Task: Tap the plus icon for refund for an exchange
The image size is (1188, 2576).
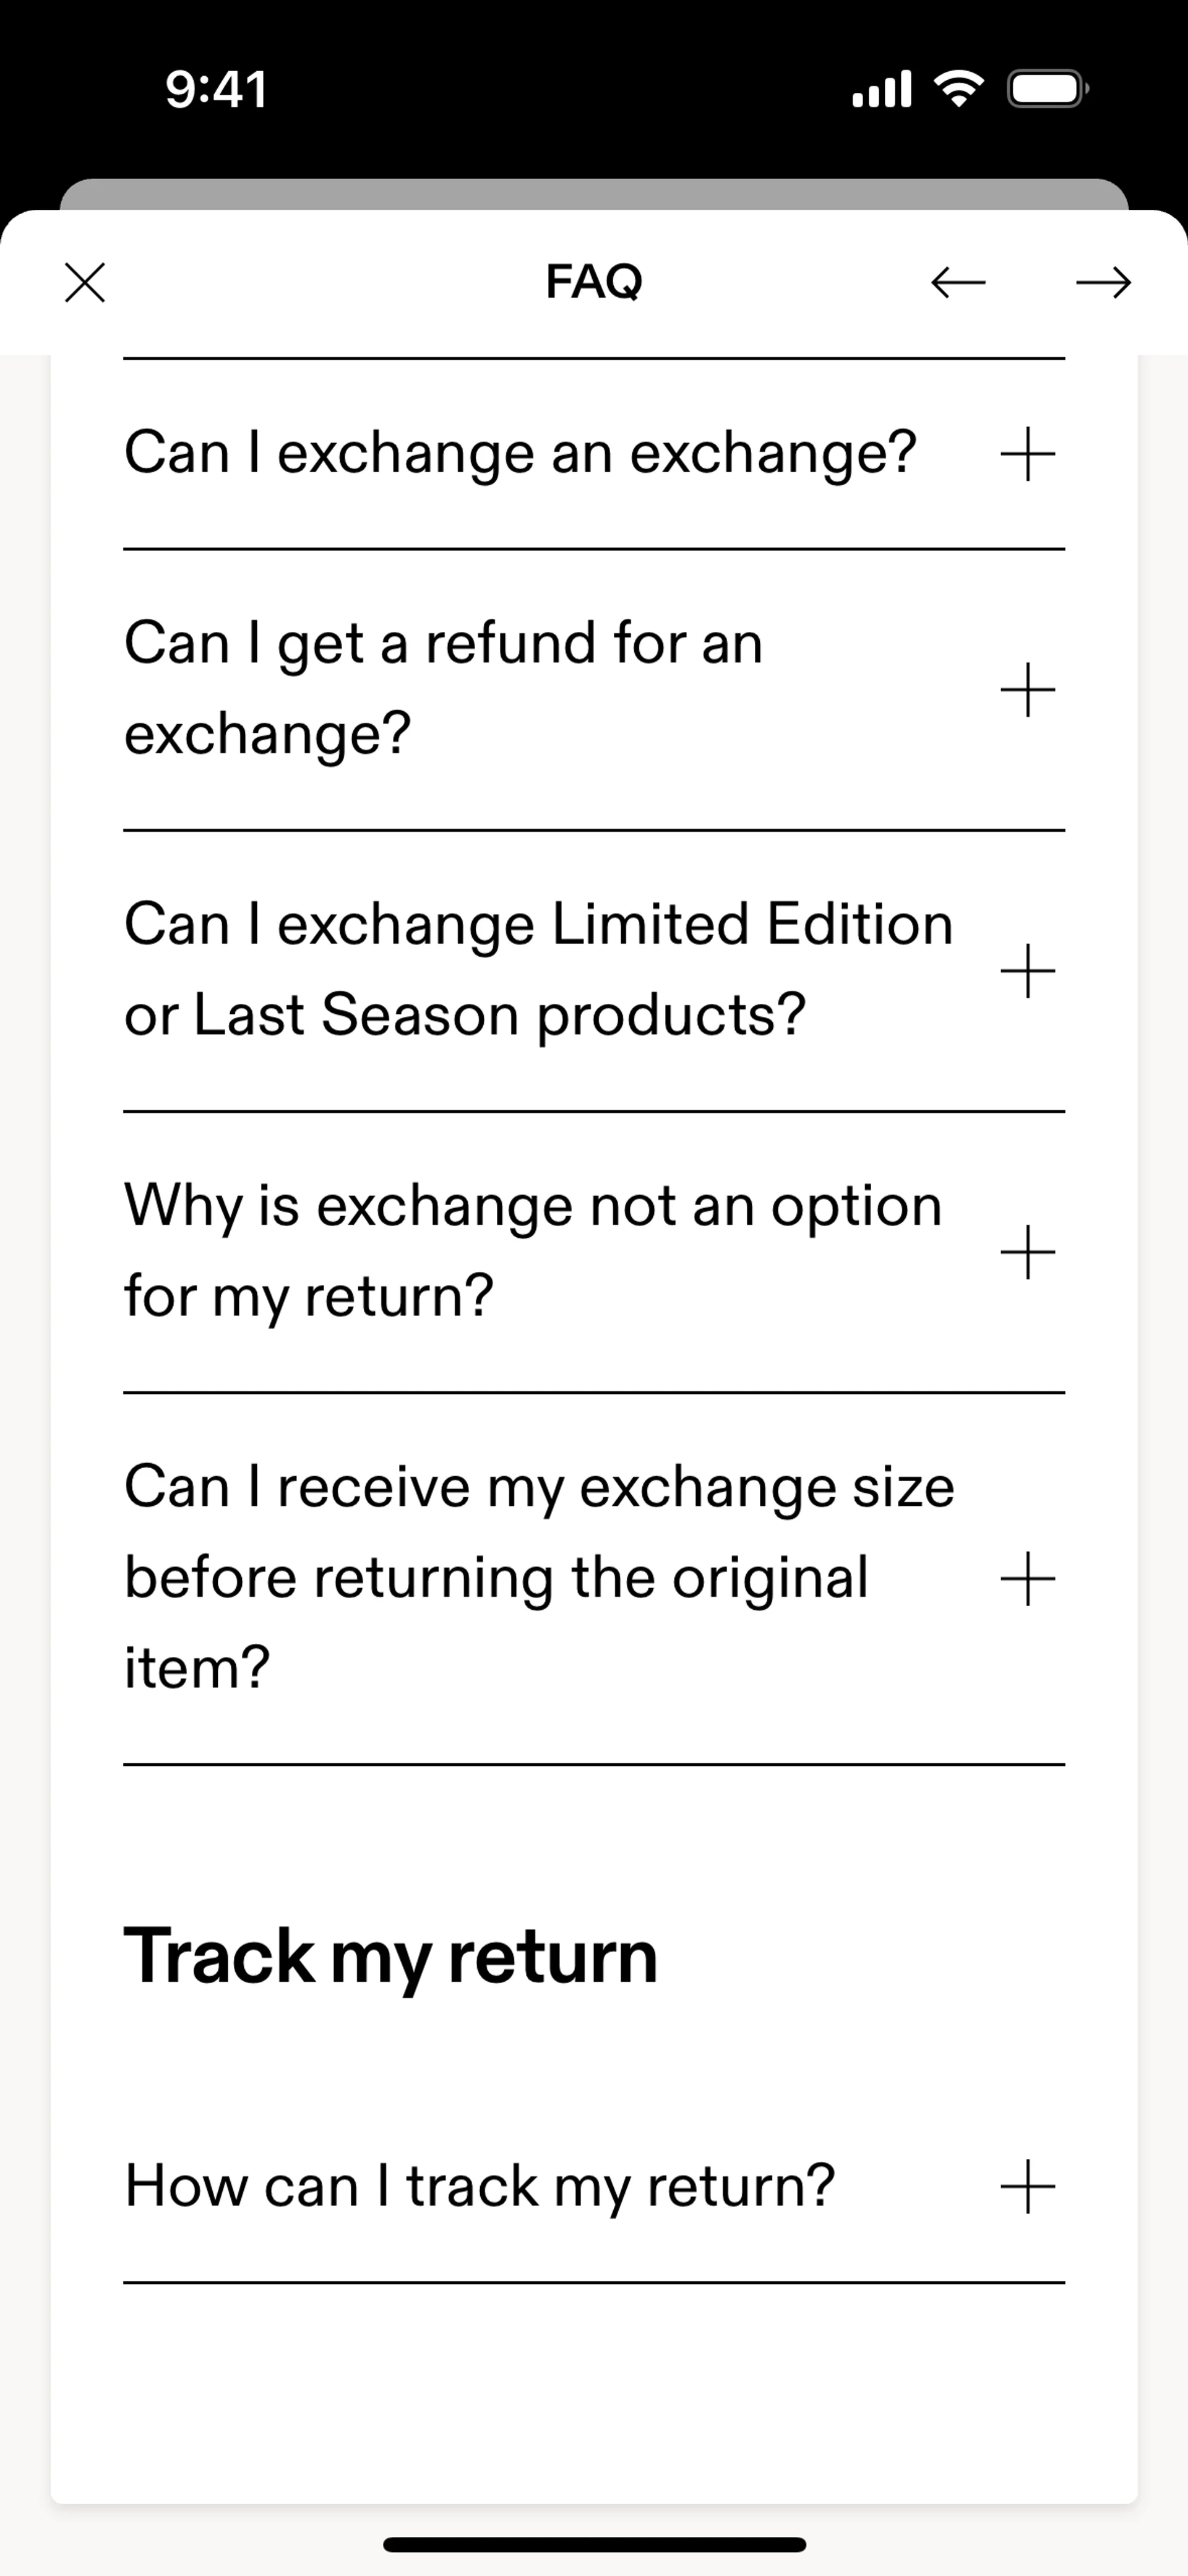Action: pos(1028,689)
